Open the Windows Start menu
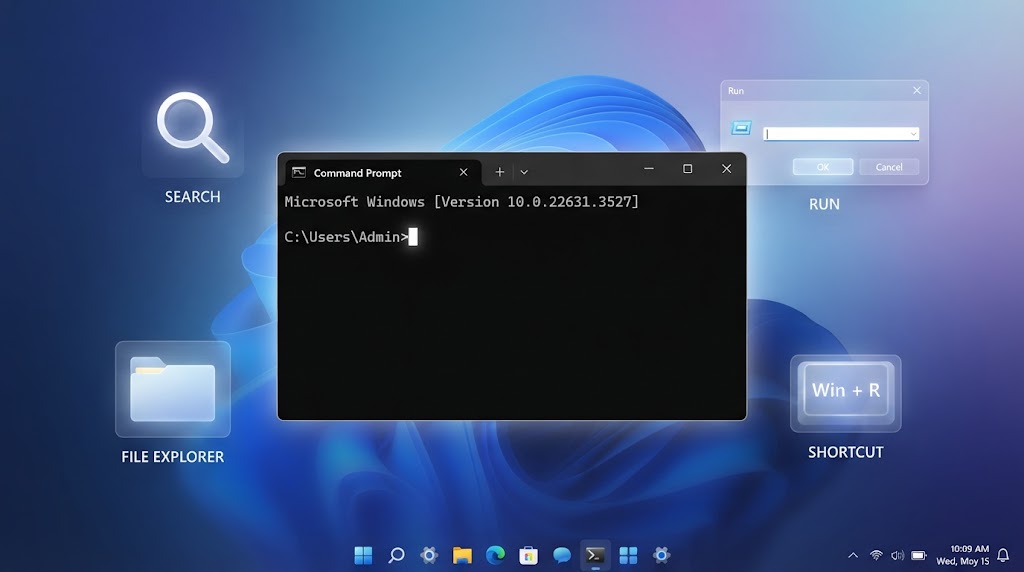This screenshot has width=1024, height=572. pyautogui.click(x=363, y=555)
